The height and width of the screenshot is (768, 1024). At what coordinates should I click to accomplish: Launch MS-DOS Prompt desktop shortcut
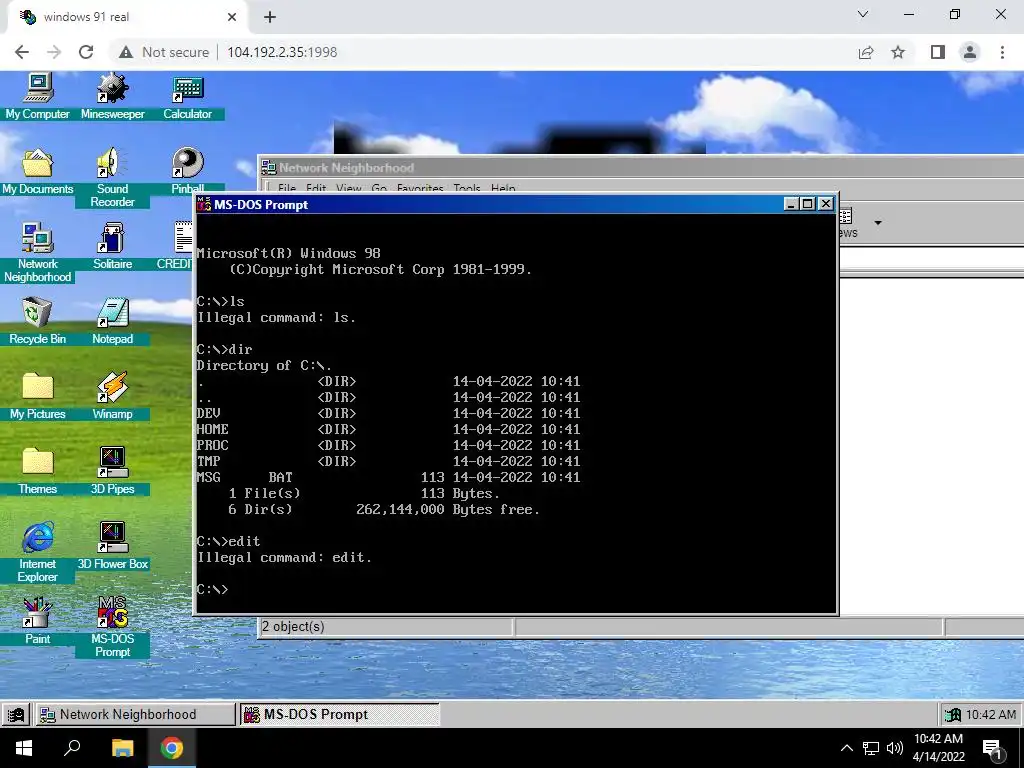(x=112, y=627)
